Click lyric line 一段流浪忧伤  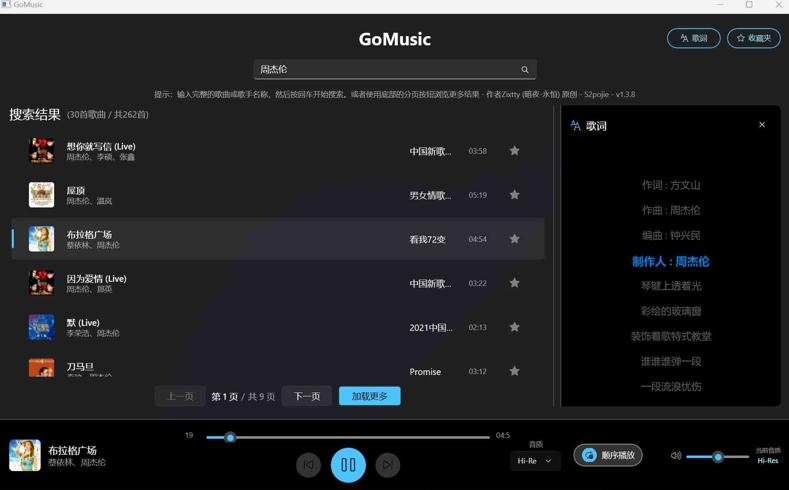click(671, 386)
